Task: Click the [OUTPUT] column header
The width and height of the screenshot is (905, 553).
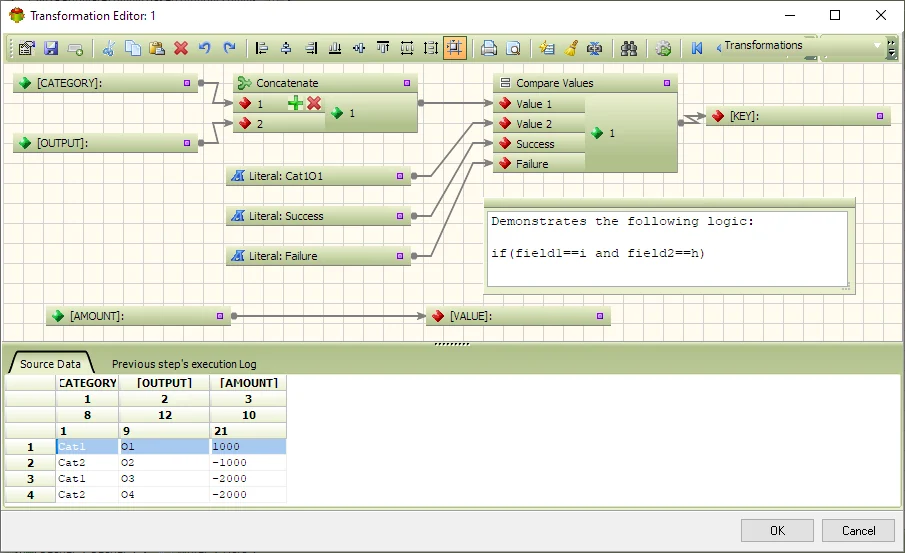Action: tap(164, 383)
